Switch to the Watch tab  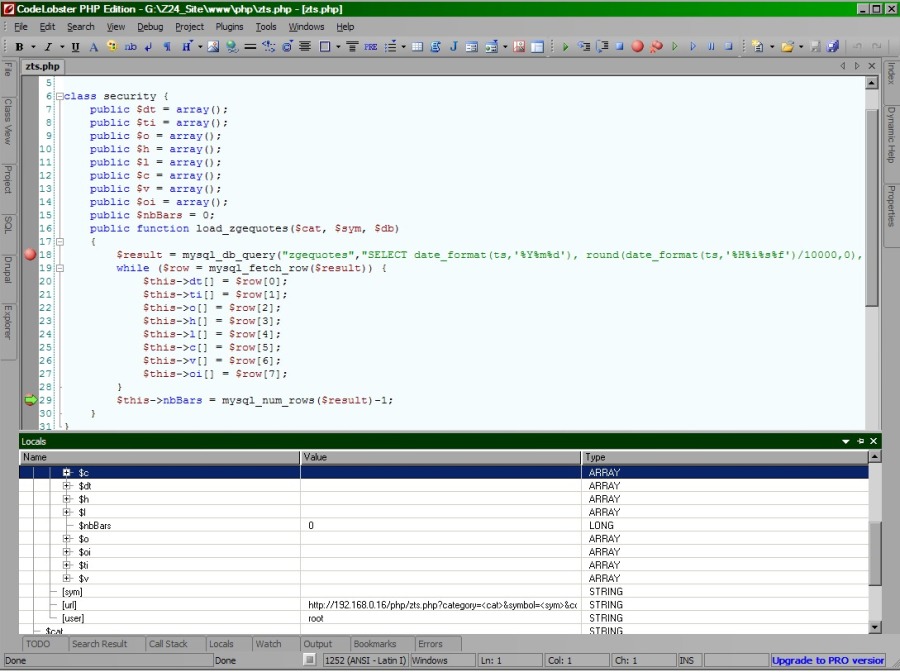[x=268, y=644]
